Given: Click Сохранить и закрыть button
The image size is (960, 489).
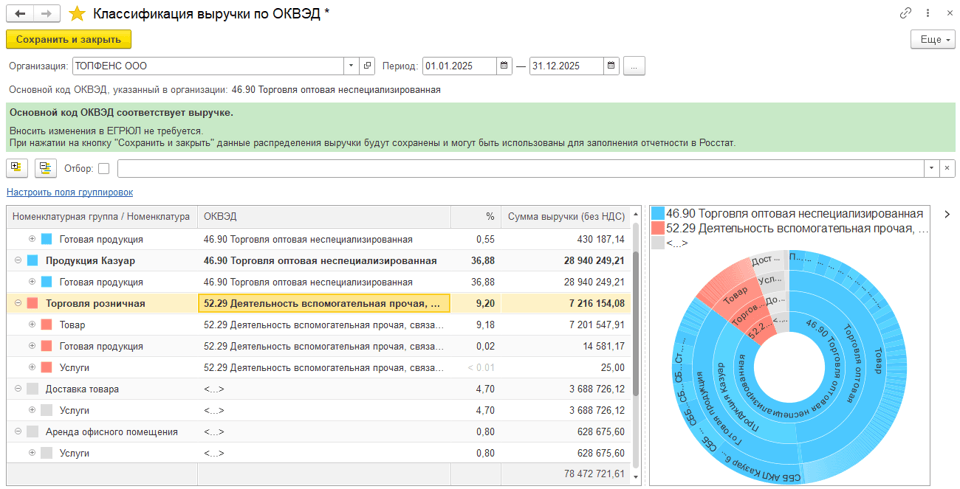Looking at the screenshot, I should point(69,39).
